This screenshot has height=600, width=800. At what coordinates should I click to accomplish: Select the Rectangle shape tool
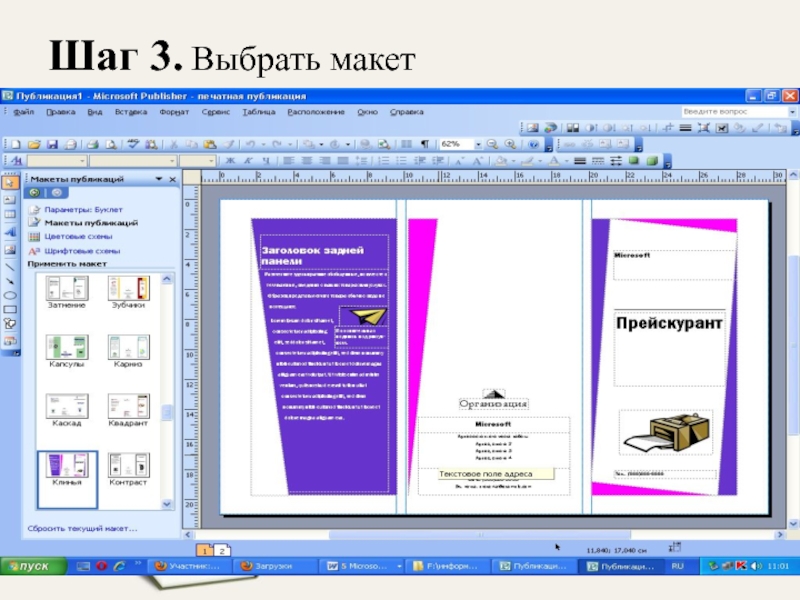pyautogui.click(x=10, y=309)
